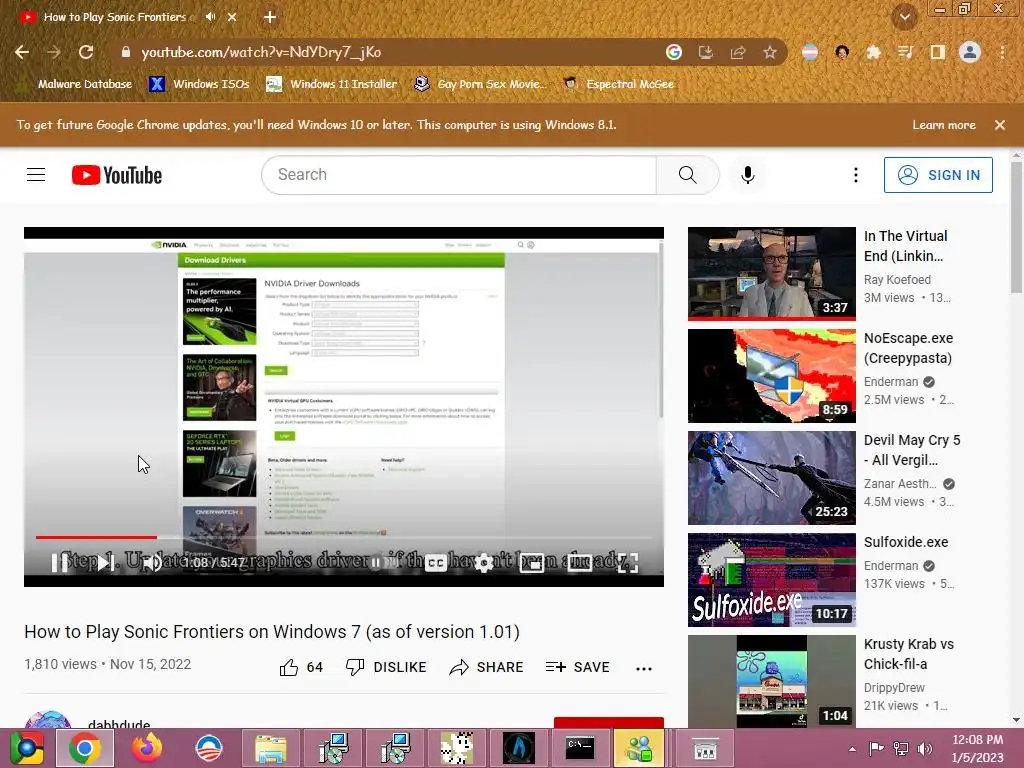Share this page from address bar

pyautogui.click(x=738, y=52)
